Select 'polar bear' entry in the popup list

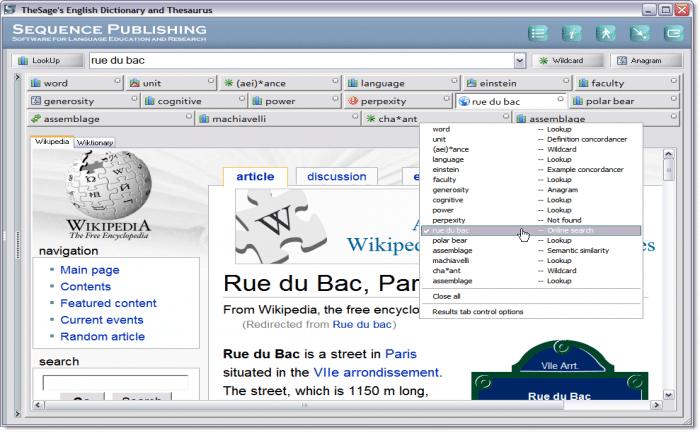[449, 241]
